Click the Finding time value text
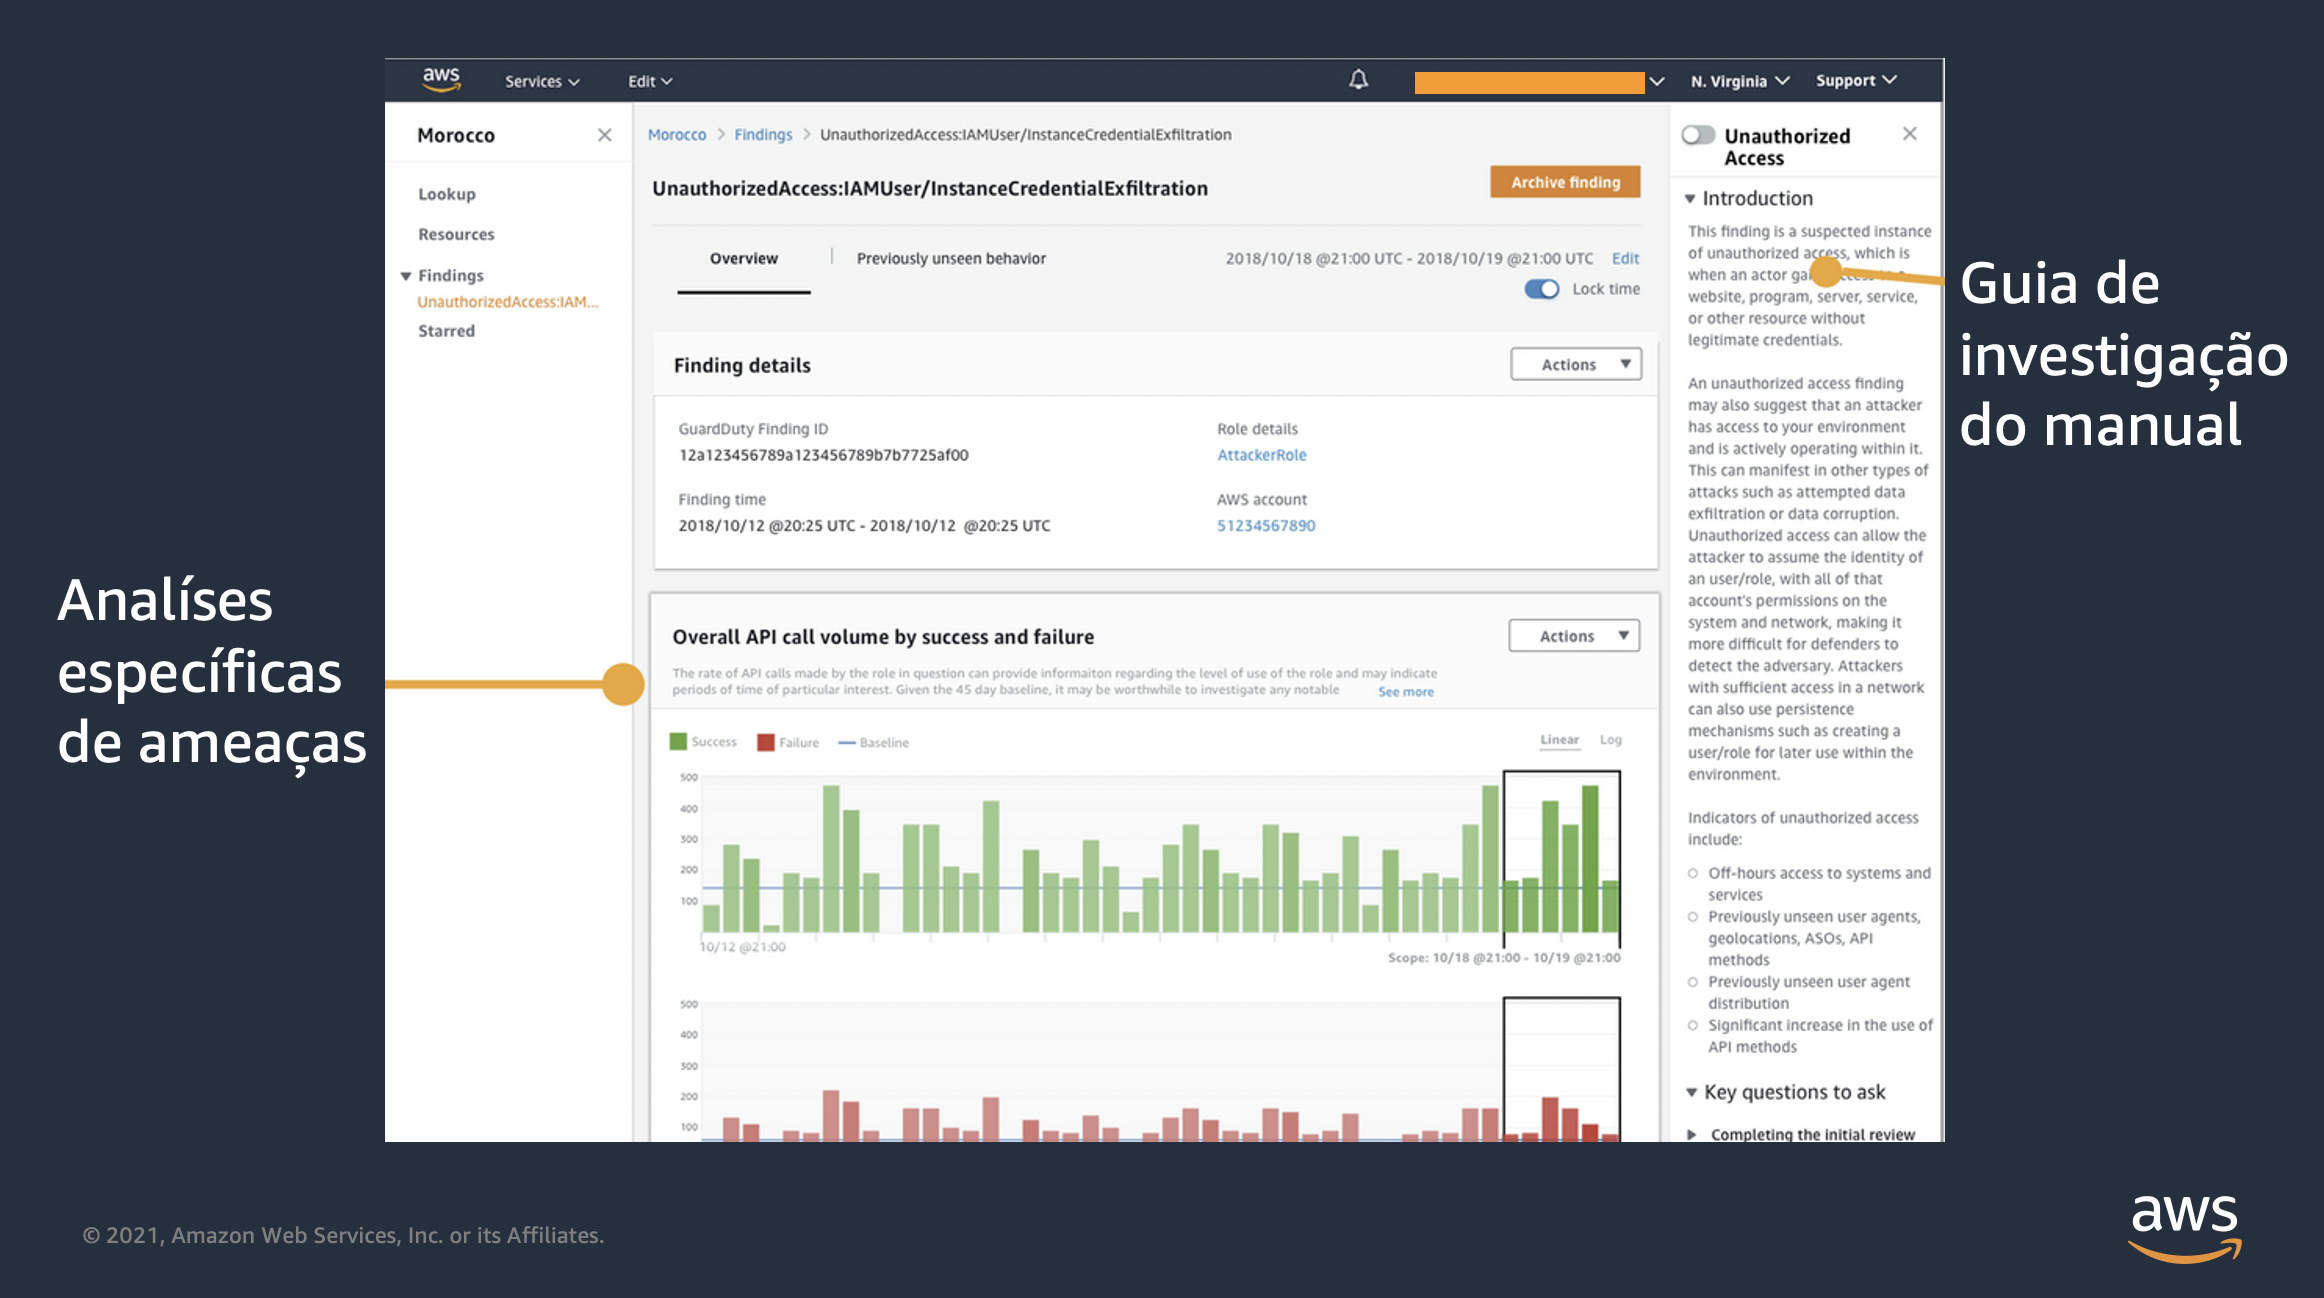2324x1298 pixels. [x=864, y=526]
